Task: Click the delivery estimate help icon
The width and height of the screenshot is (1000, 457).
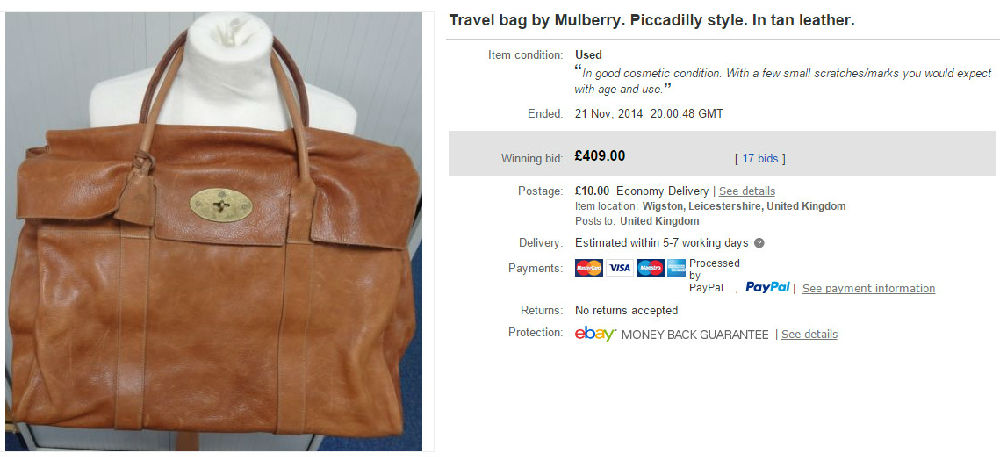Action: point(759,243)
